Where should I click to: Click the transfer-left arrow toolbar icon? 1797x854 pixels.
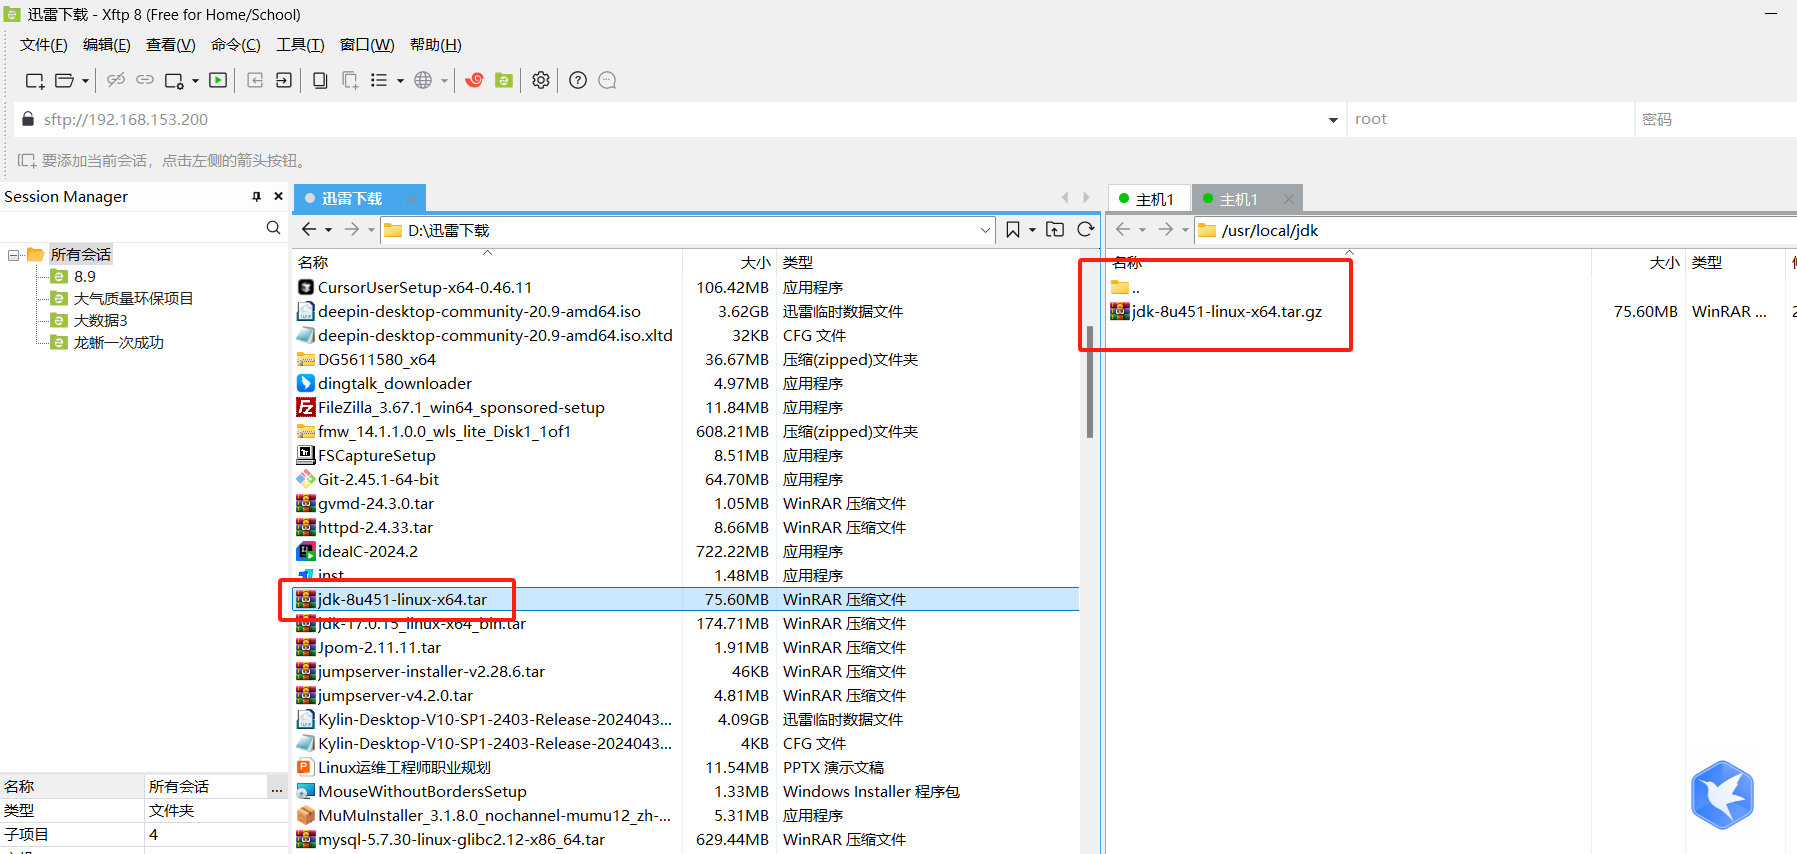click(x=255, y=80)
